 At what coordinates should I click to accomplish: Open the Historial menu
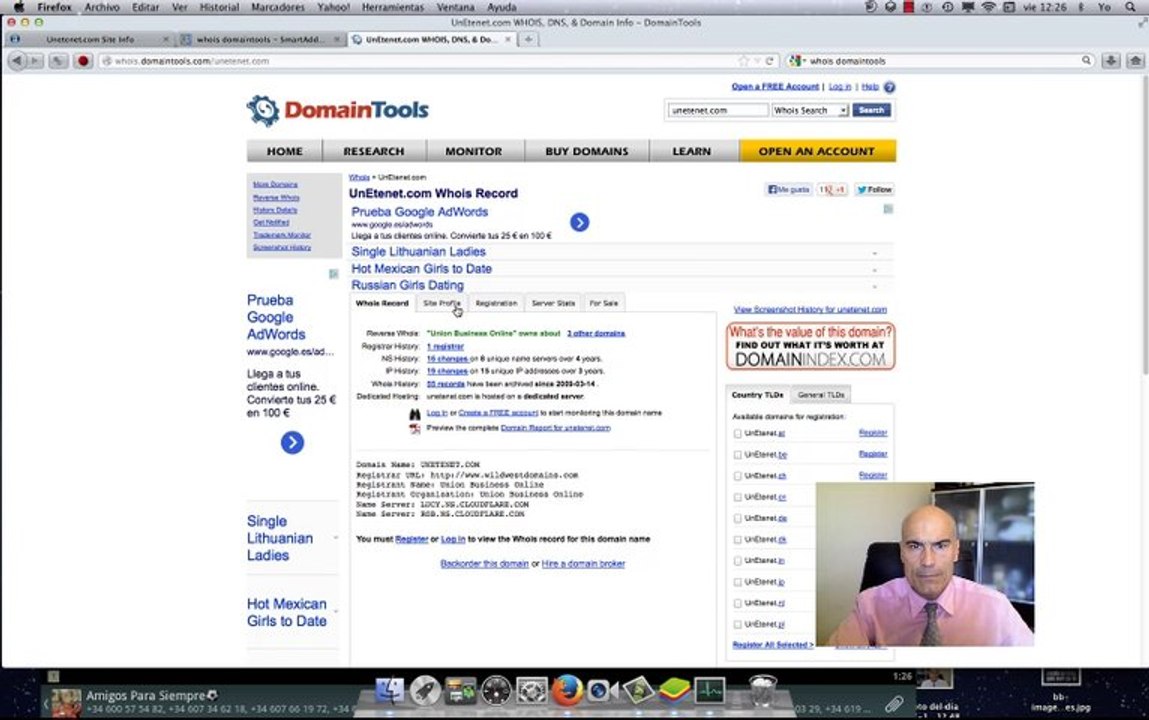click(x=220, y=7)
